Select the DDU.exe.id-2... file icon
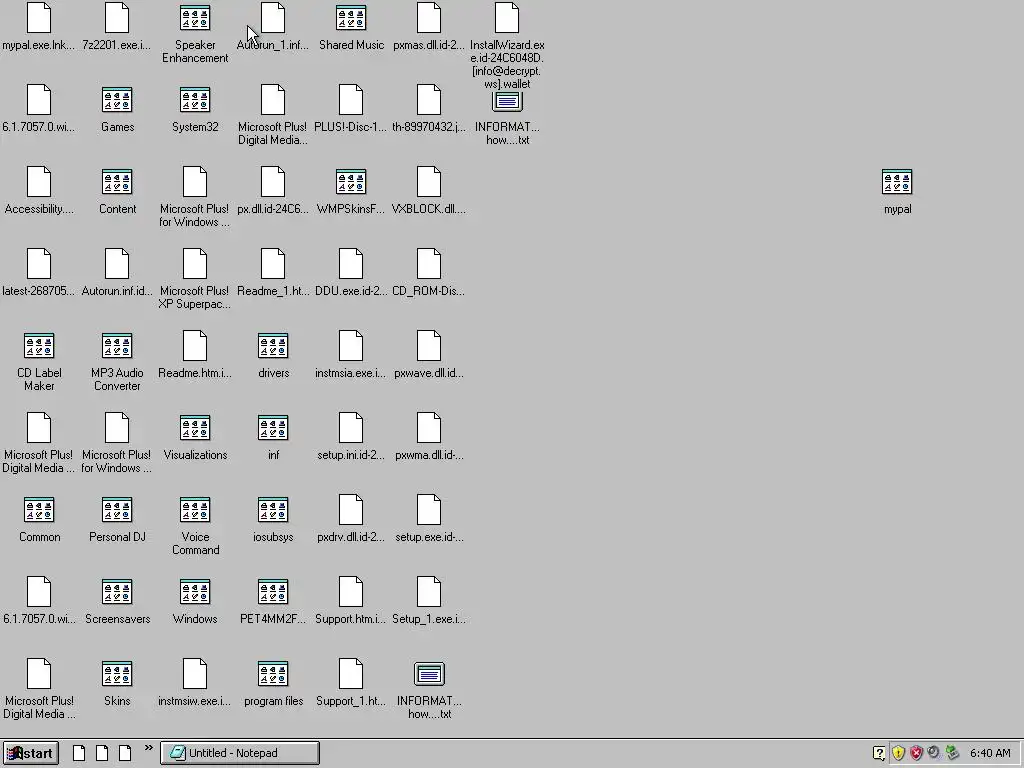The image size is (1024, 768). coord(351,264)
